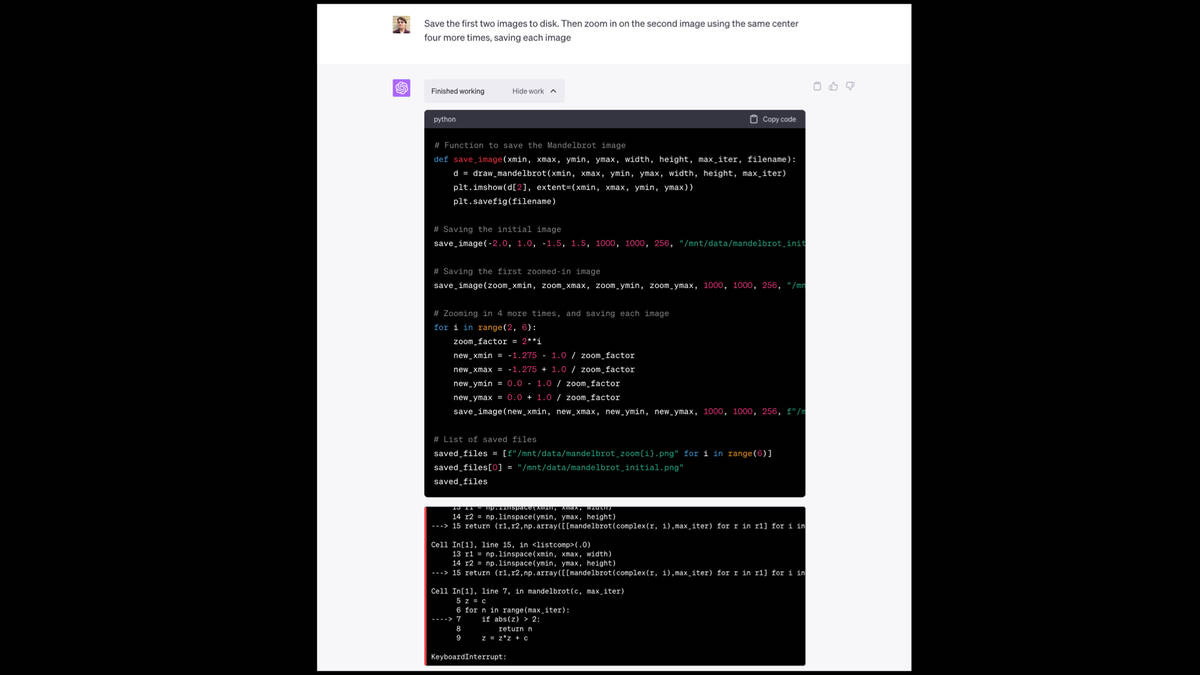1200x675 pixels.
Task: Click the 'saved_files = [f"/mnt/data/' list line
Action: click(x=603, y=453)
